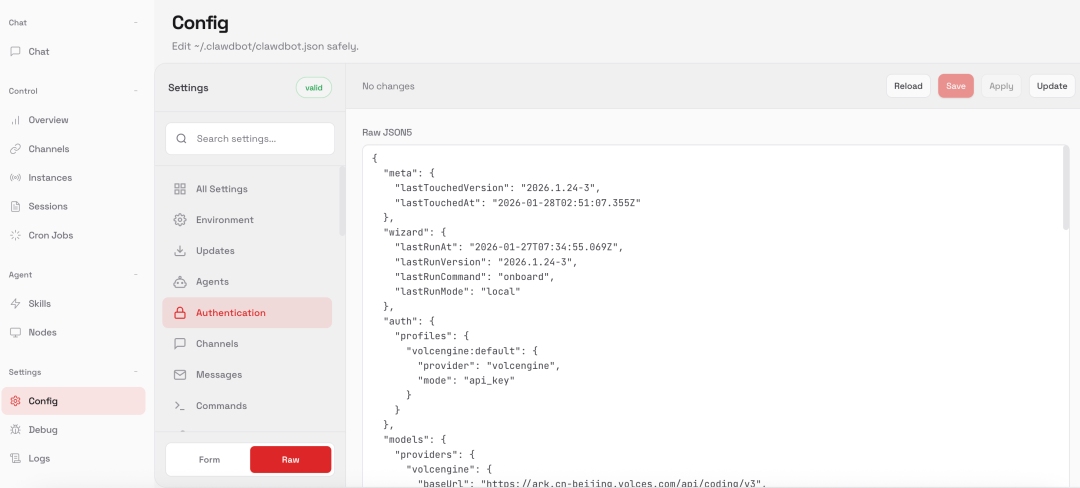Click the "Raw JSON5" label
Viewport: 1080px width, 488px height.
tap(387, 132)
